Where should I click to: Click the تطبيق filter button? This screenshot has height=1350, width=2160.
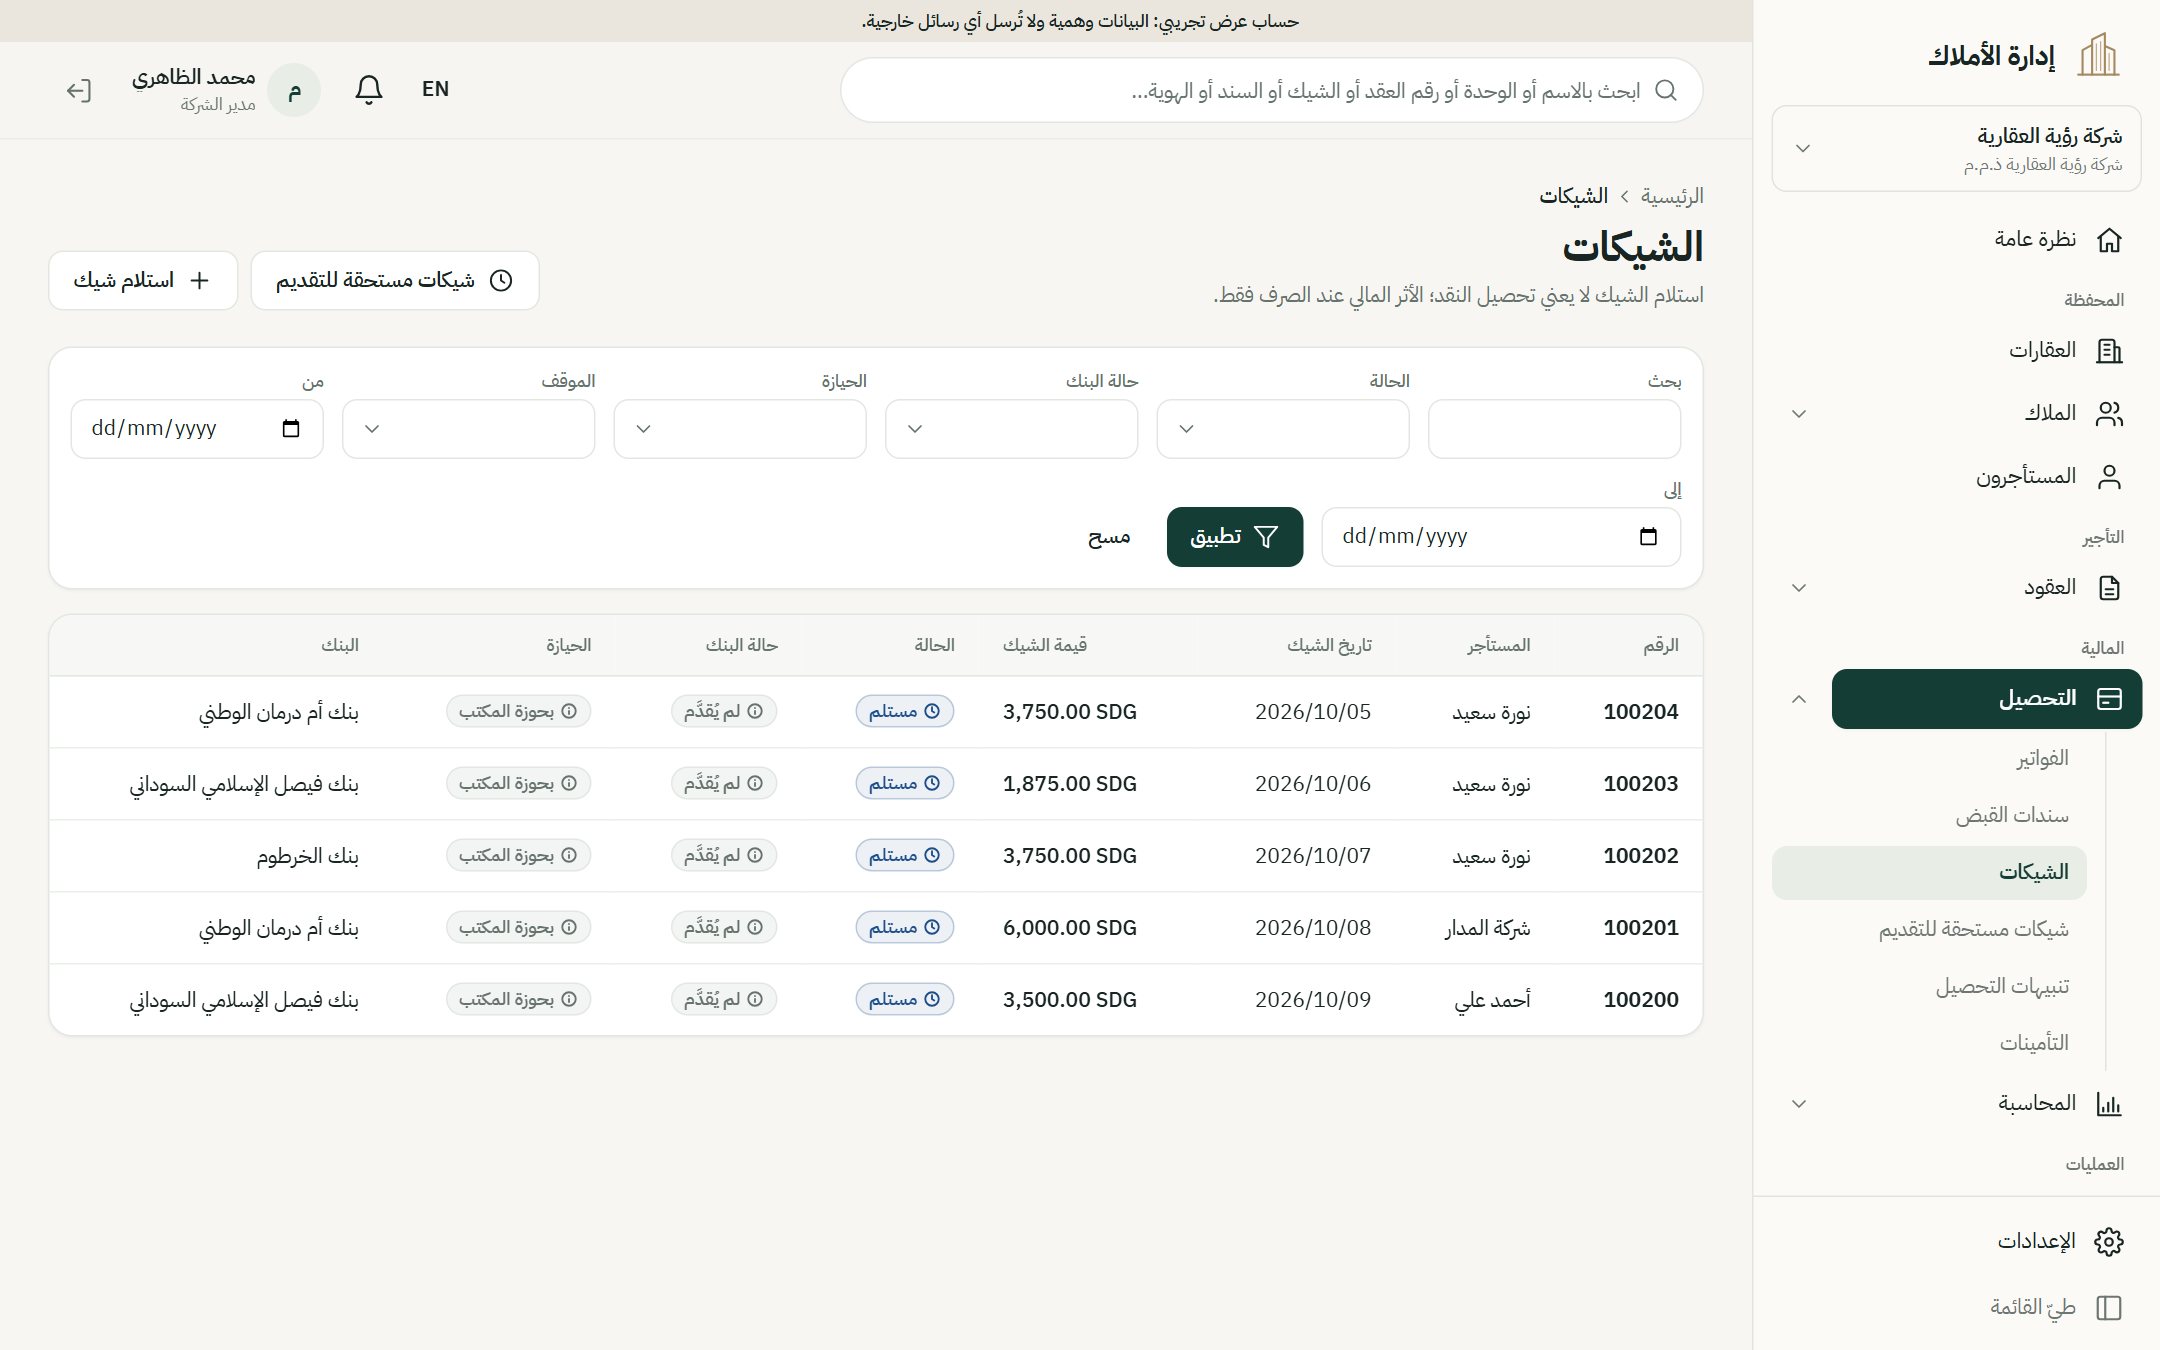[1235, 537]
